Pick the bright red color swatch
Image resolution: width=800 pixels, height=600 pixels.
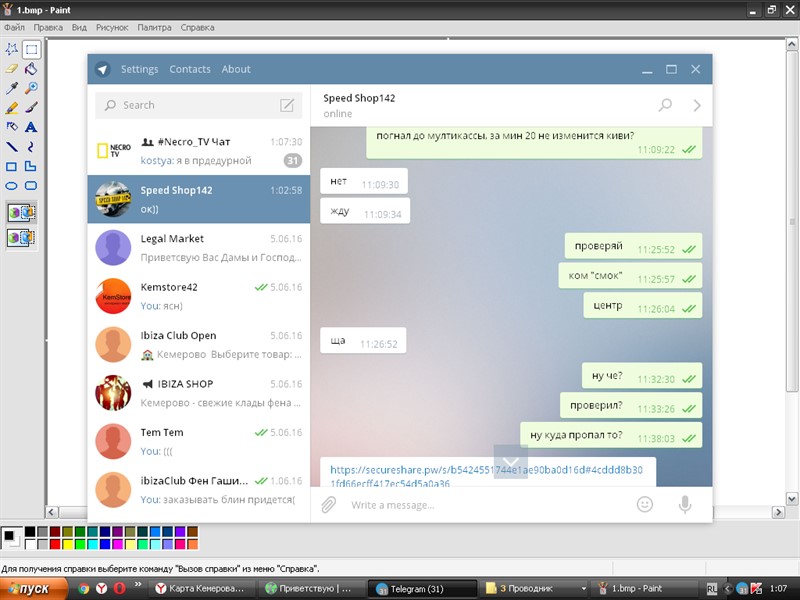point(55,544)
